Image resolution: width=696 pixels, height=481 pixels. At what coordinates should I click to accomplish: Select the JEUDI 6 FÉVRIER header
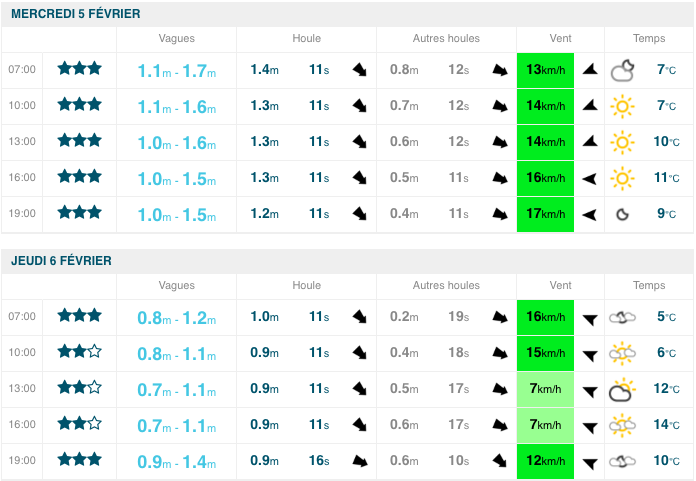click(61, 261)
